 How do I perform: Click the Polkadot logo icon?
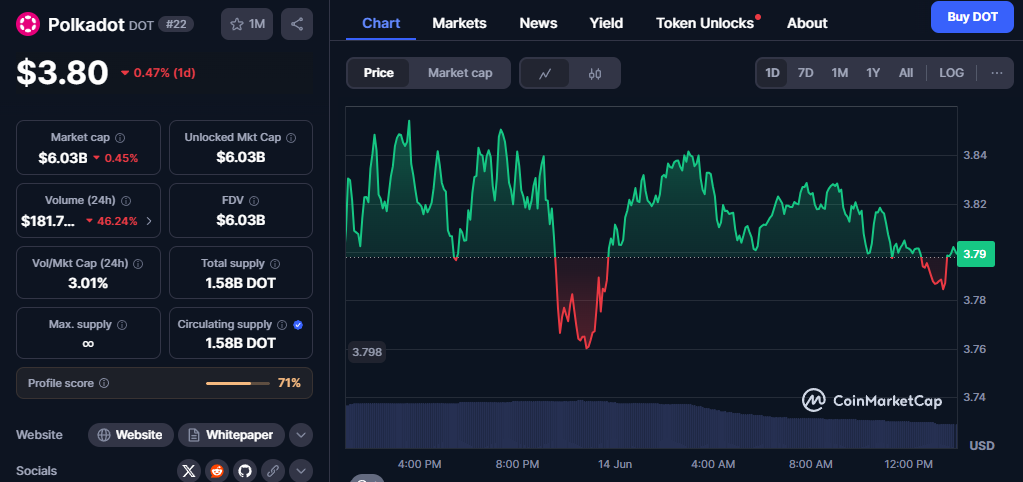coord(28,24)
